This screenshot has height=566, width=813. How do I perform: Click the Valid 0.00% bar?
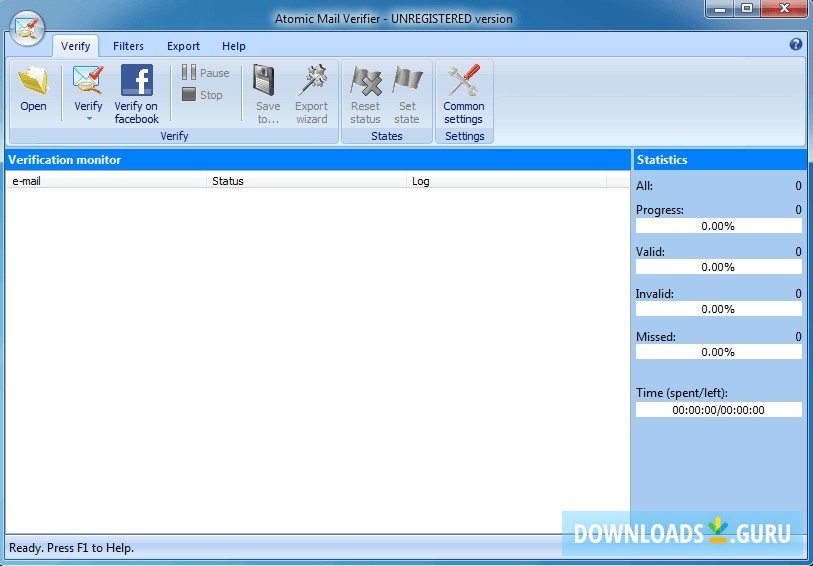tap(718, 267)
